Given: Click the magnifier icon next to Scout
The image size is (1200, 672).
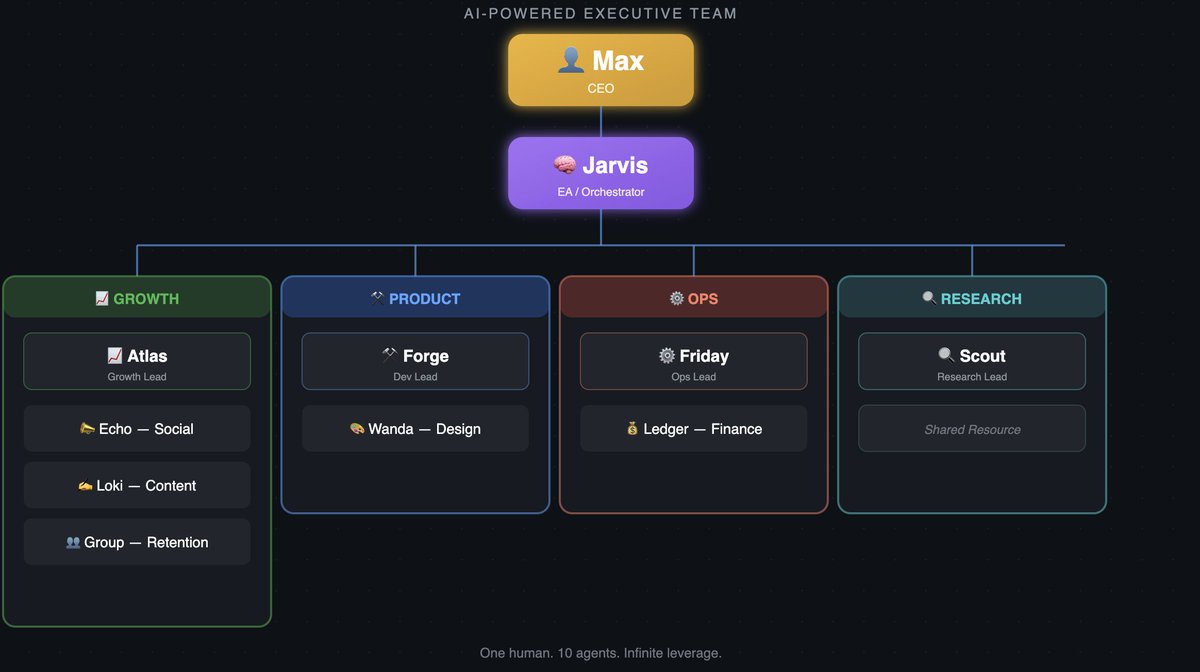Looking at the screenshot, I should 946,355.
